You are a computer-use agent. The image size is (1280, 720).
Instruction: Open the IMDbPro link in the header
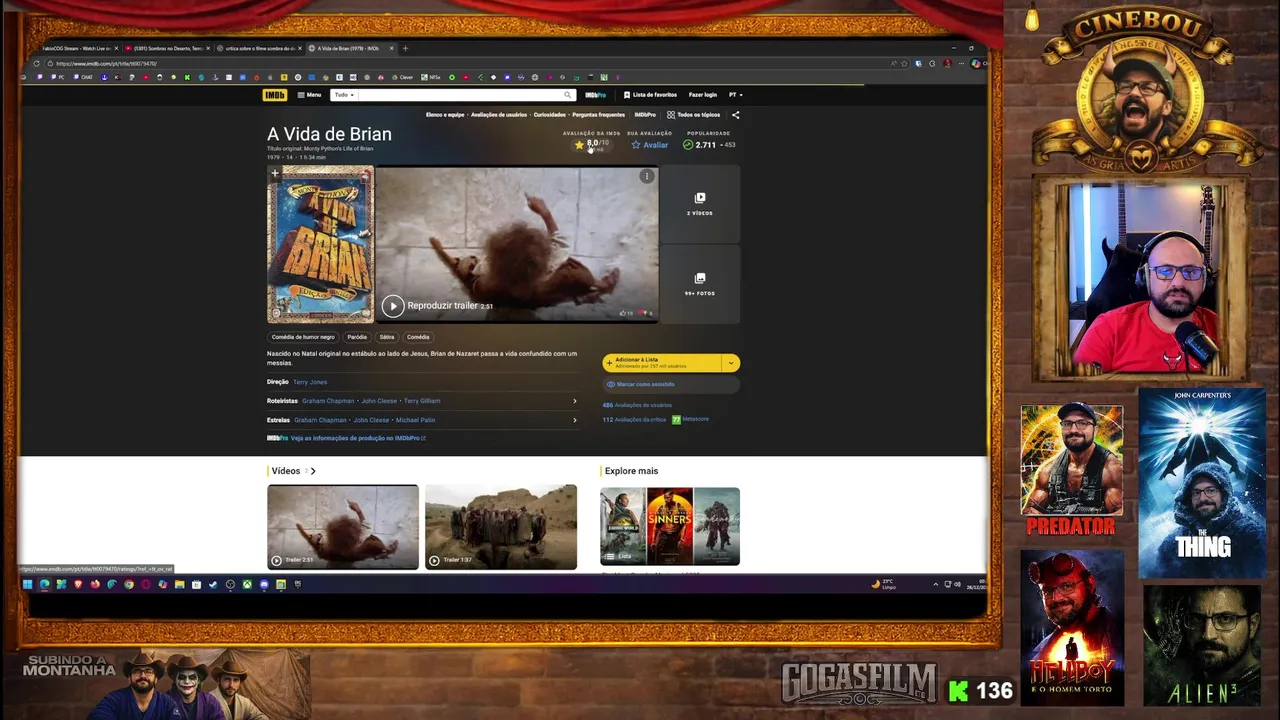pyautogui.click(x=596, y=95)
